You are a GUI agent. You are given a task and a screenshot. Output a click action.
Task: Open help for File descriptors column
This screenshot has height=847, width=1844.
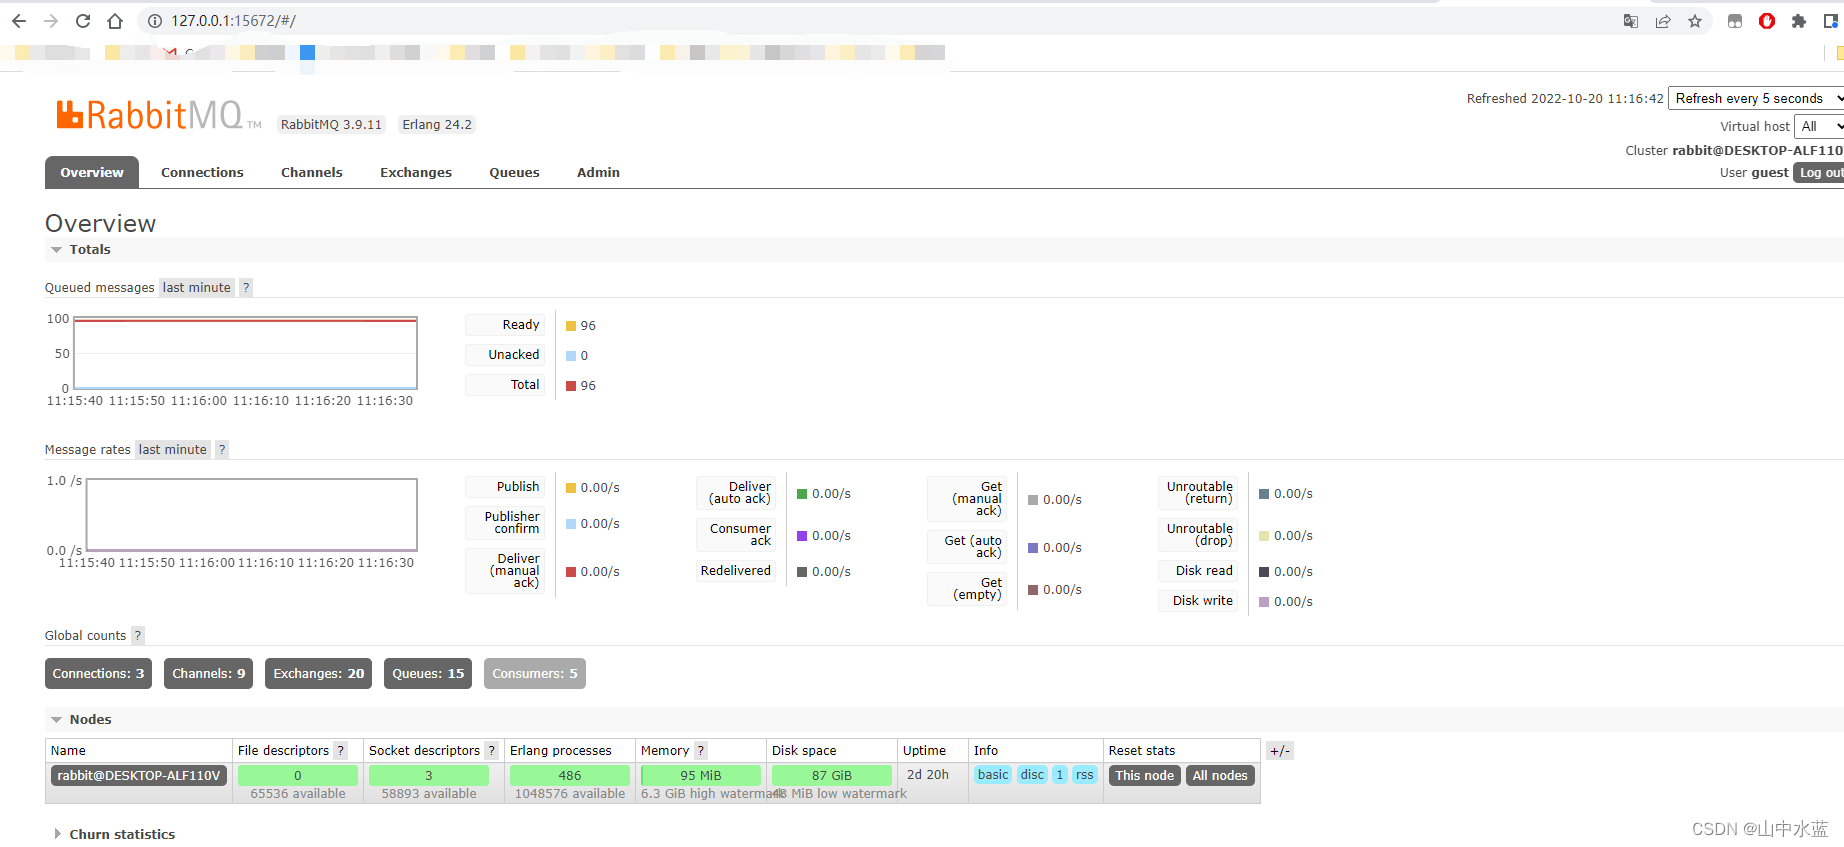point(340,751)
